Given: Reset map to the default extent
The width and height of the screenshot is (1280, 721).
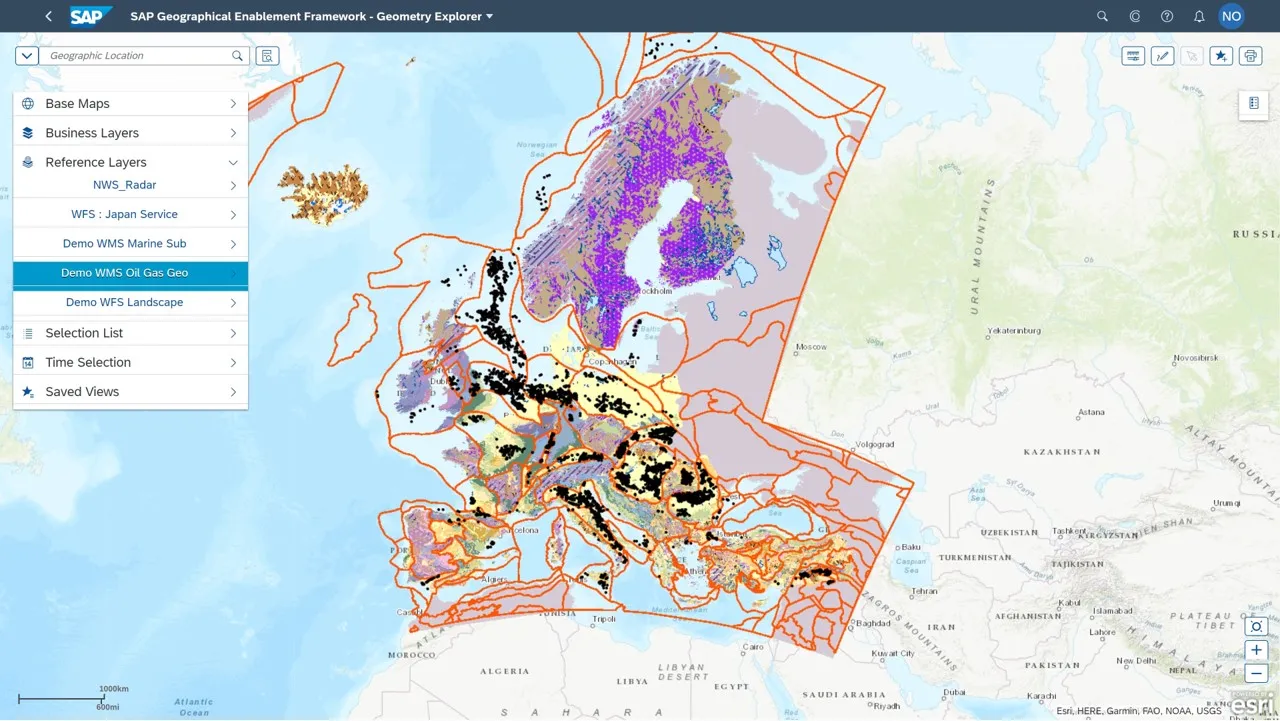Looking at the screenshot, I should (x=1257, y=627).
